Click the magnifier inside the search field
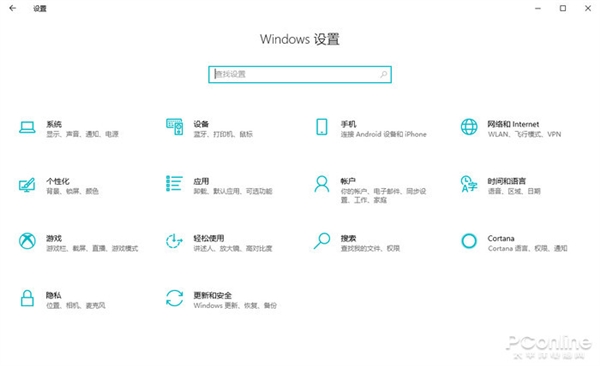Viewport: 600px width, 366px height. (x=383, y=74)
